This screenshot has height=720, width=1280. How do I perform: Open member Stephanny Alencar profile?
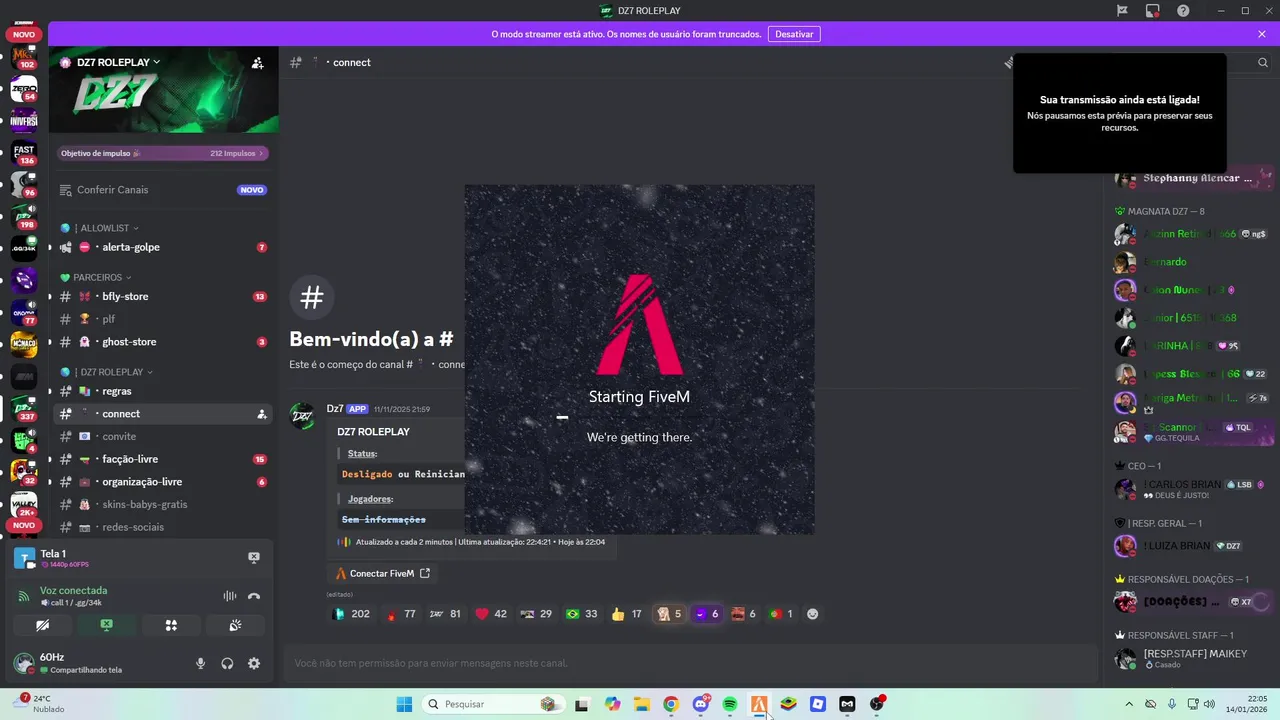click(1192, 178)
